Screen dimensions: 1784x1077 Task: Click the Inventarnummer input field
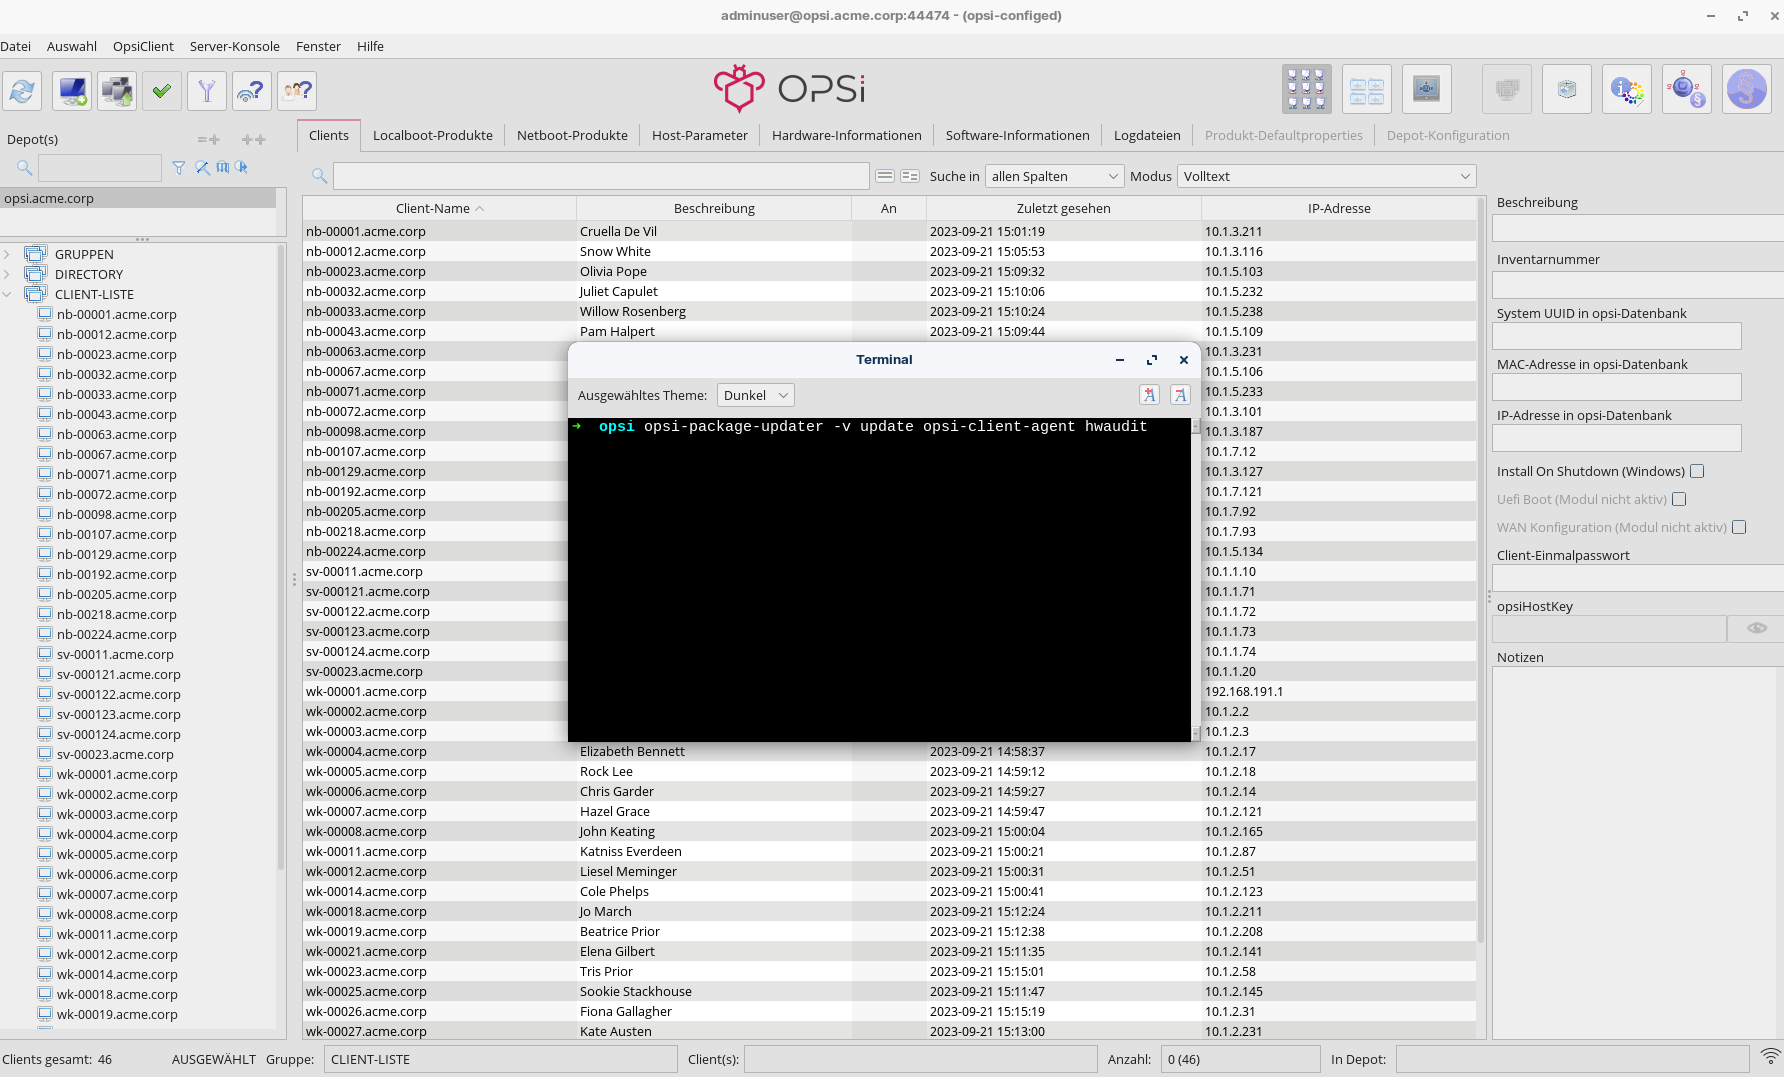[1638, 285]
